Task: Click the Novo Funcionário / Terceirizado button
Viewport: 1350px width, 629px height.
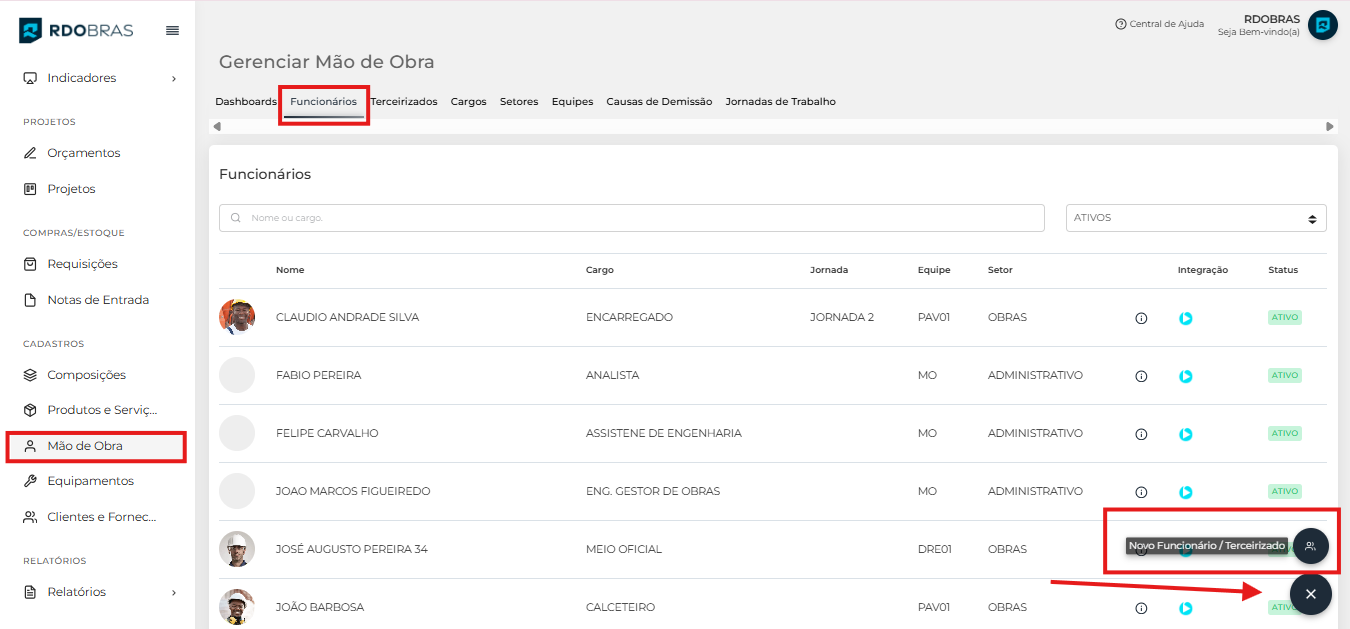Action: pos(1310,546)
